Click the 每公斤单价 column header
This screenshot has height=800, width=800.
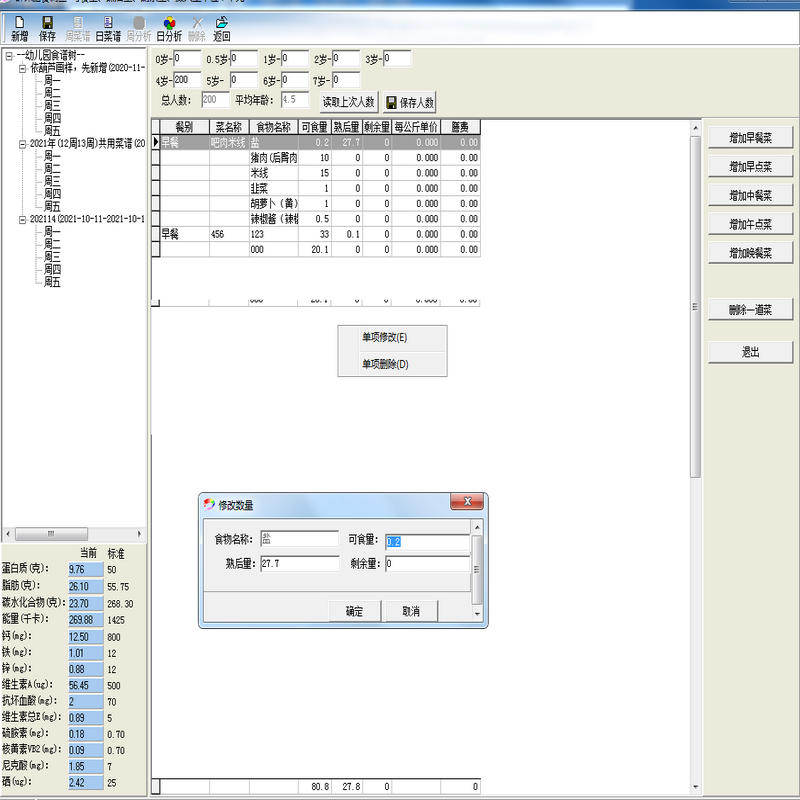(x=416, y=127)
